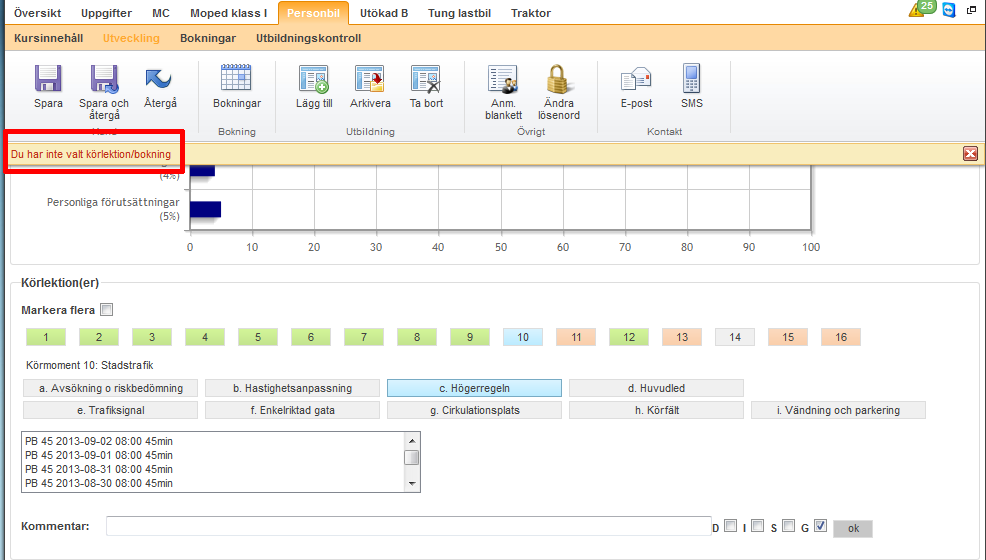
Task: Open the Moped klass I tab
Action: click(228, 13)
